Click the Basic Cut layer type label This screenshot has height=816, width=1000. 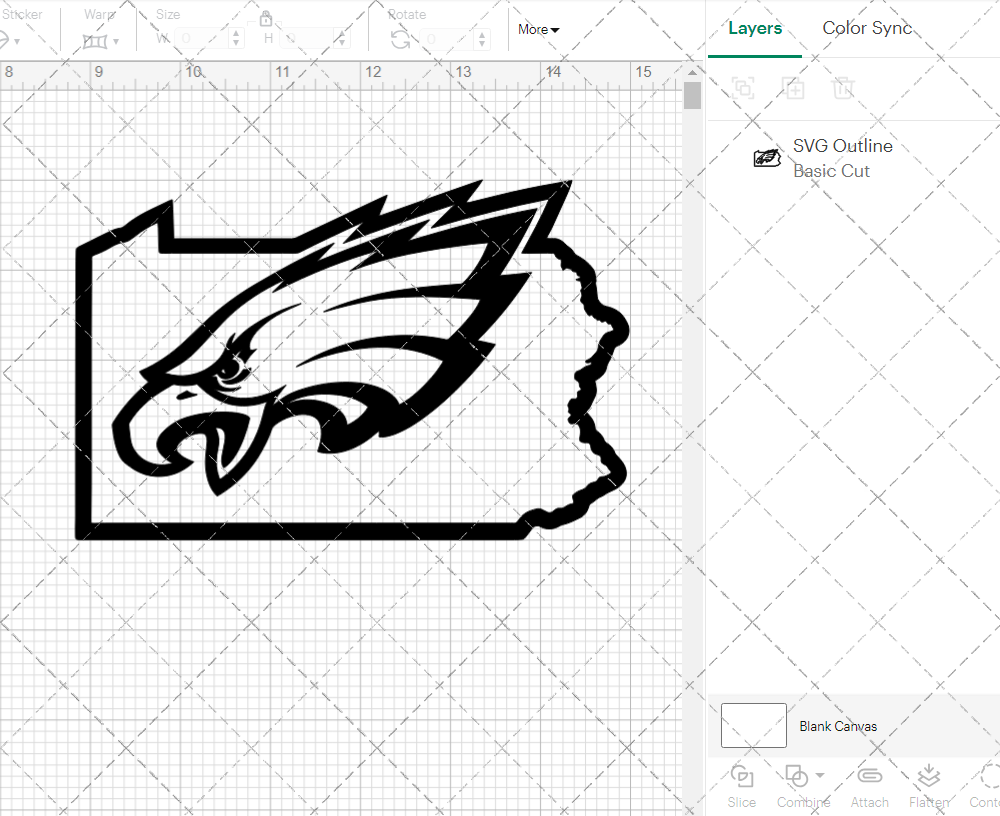click(x=831, y=171)
